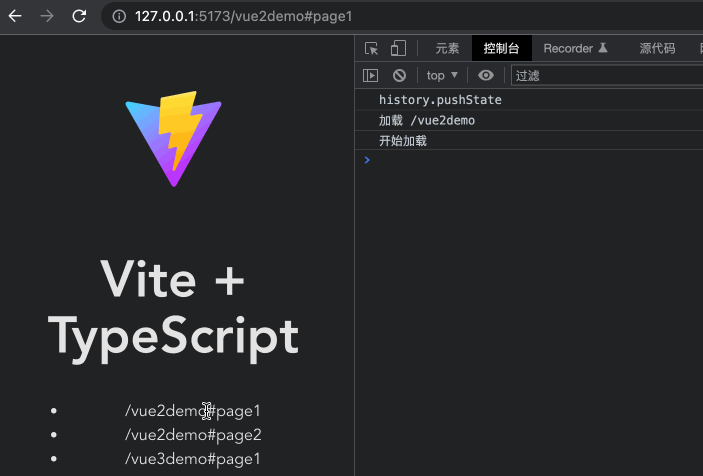The image size is (703, 476).
Task: Open the /vue2demo#page1 link
Action: pos(193,411)
